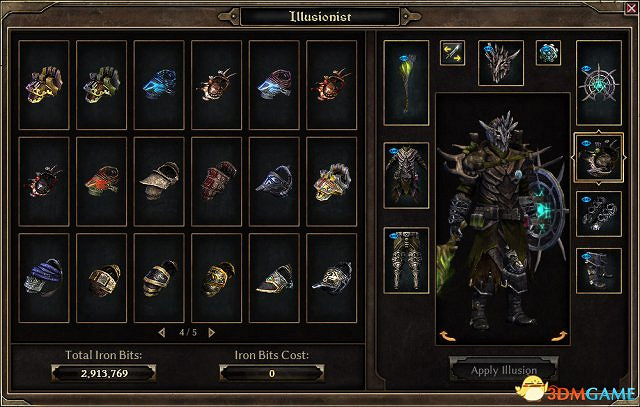Click the Apply Illusion button
This screenshot has height=407, width=640.
[504, 370]
